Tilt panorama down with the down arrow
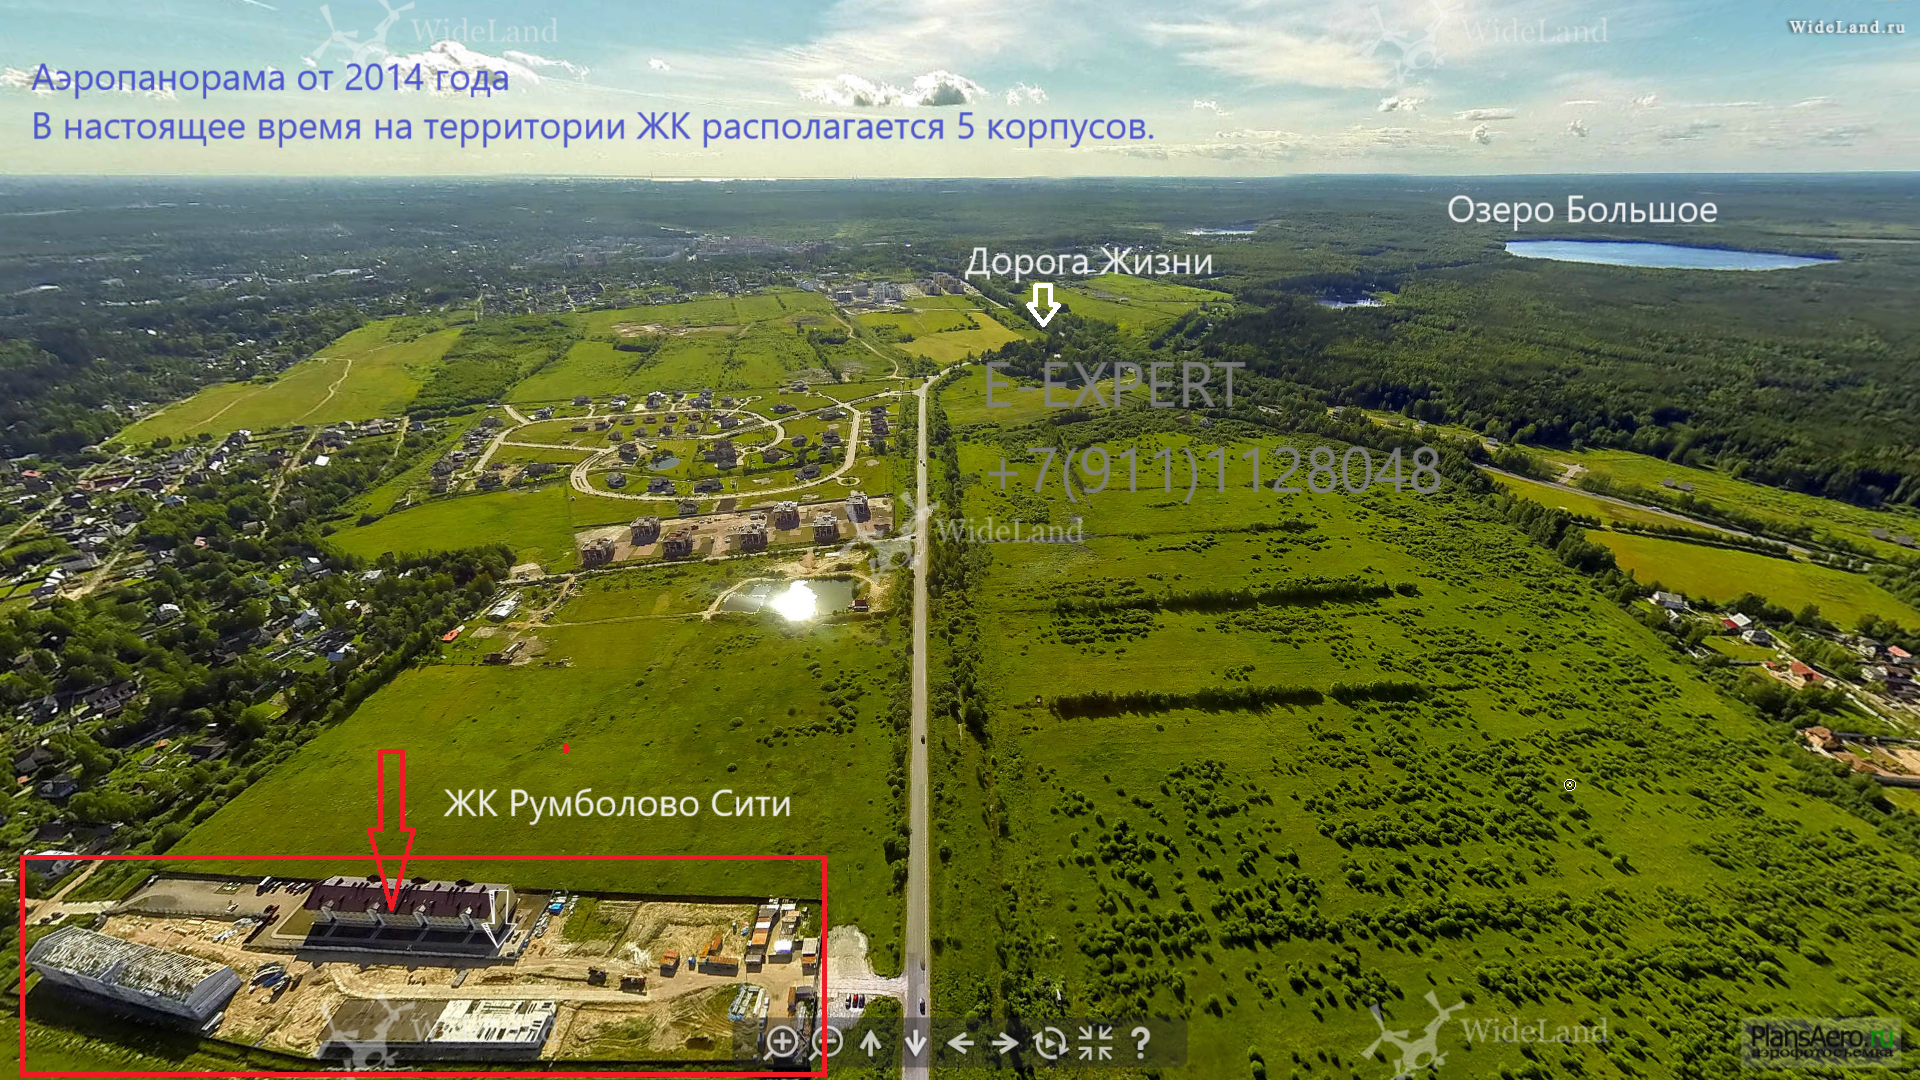The image size is (1920, 1080). pyautogui.click(x=915, y=1043)
